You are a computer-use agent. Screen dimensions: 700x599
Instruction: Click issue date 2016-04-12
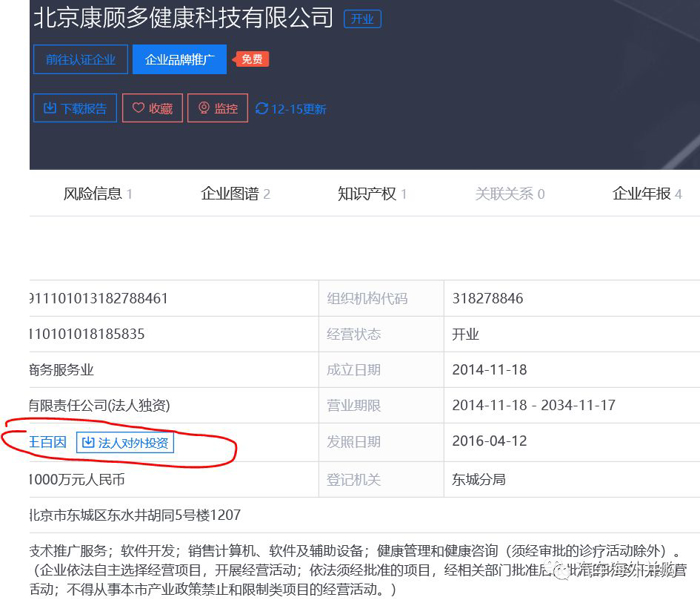click(x=489, y=441)
